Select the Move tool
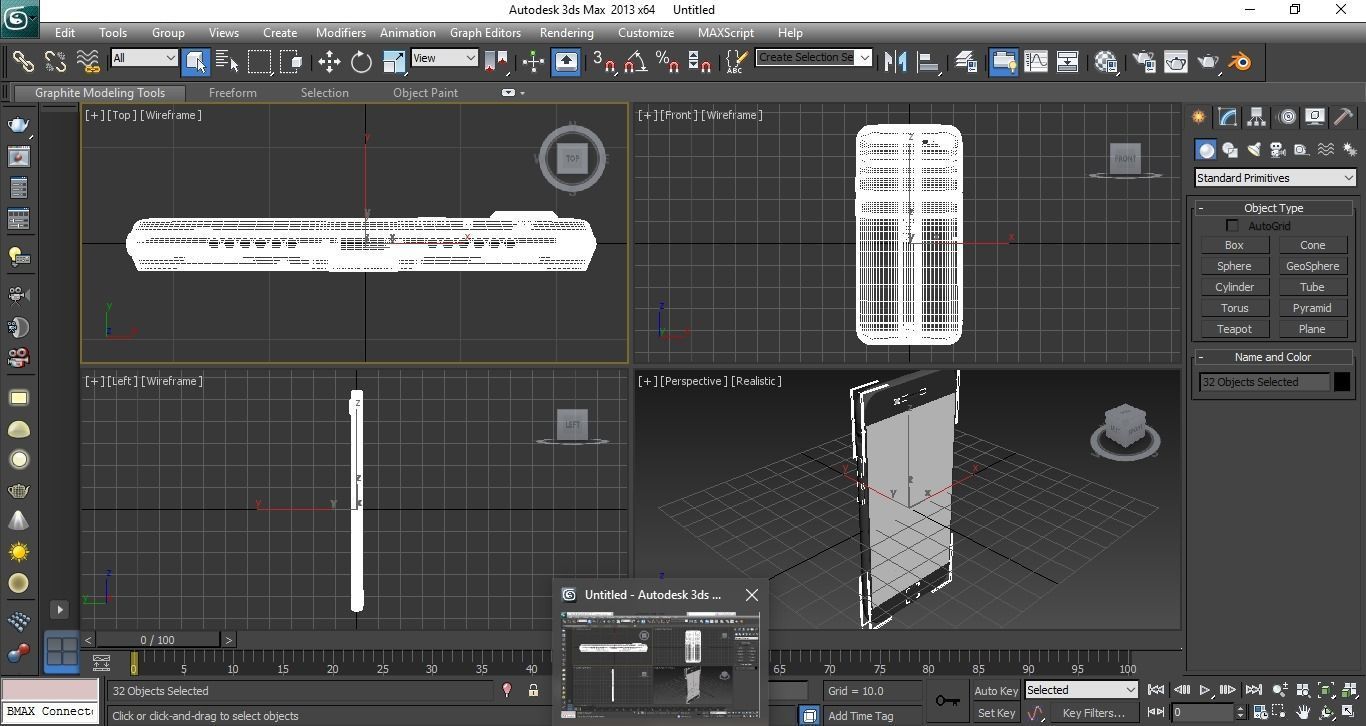The image size is (1366, 726). tap(329, 62)
